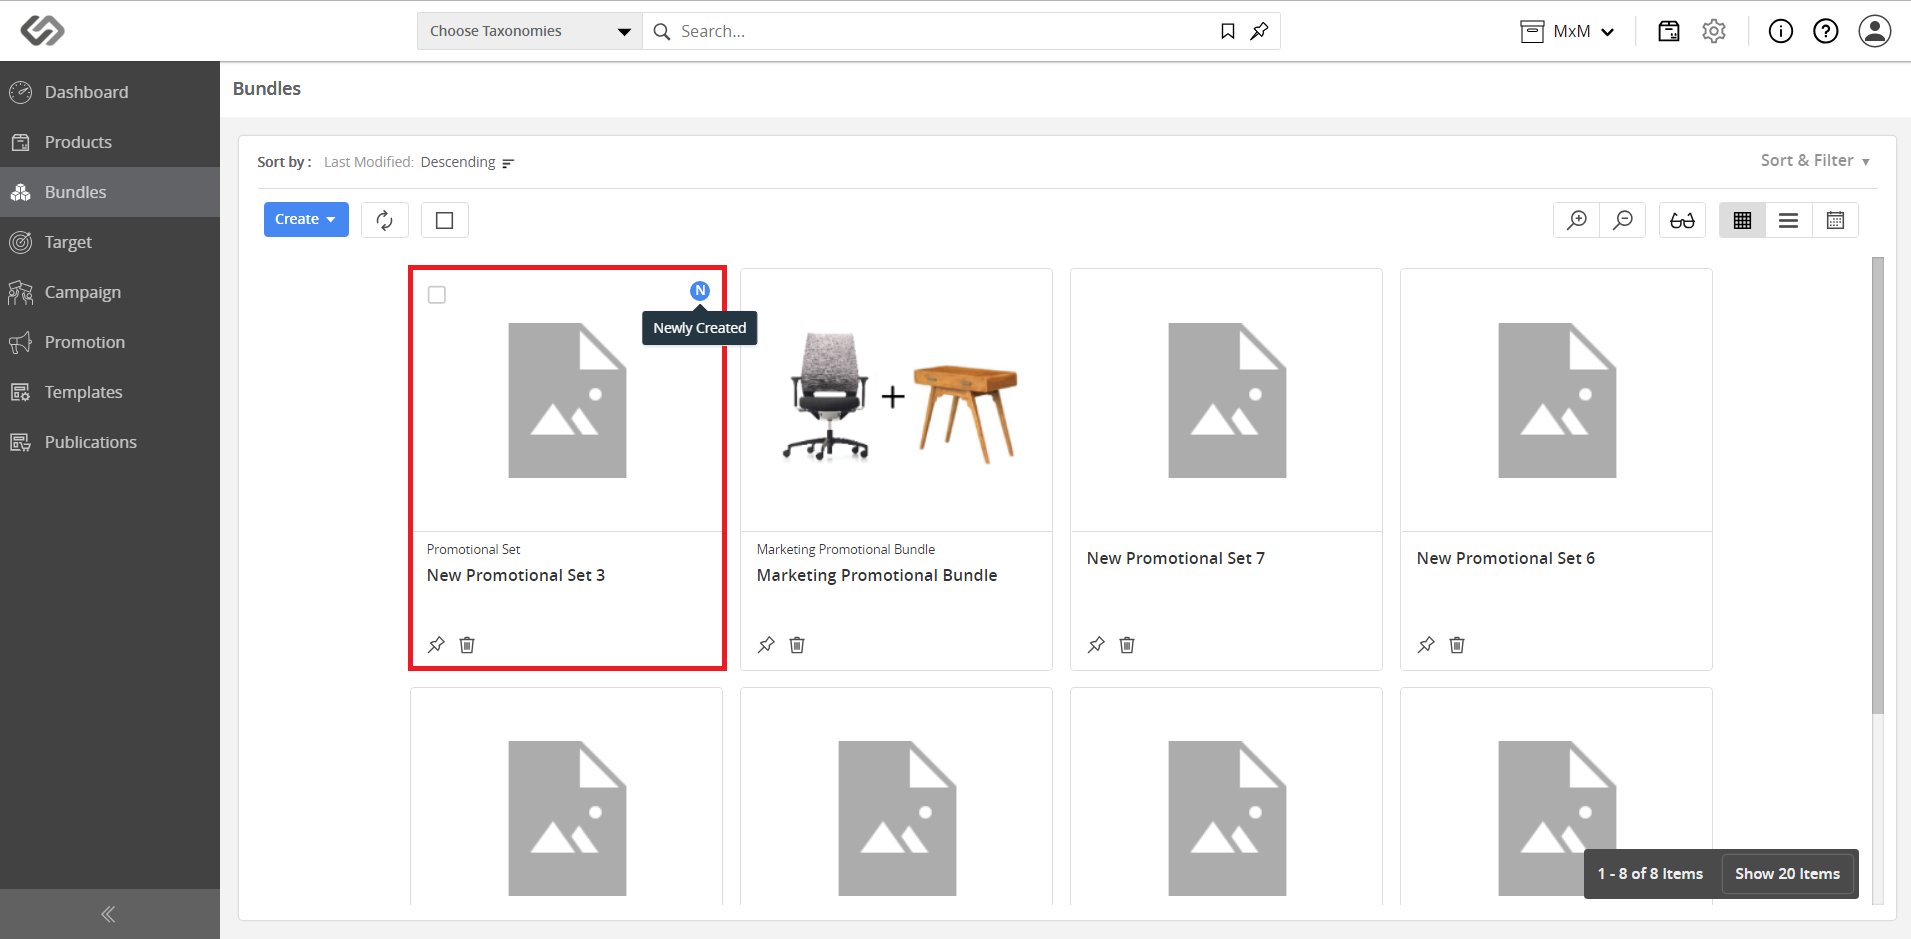Open the Choose Taxonomies dropdown
The width and height of the screenshot is (1911, 939).
530,31
